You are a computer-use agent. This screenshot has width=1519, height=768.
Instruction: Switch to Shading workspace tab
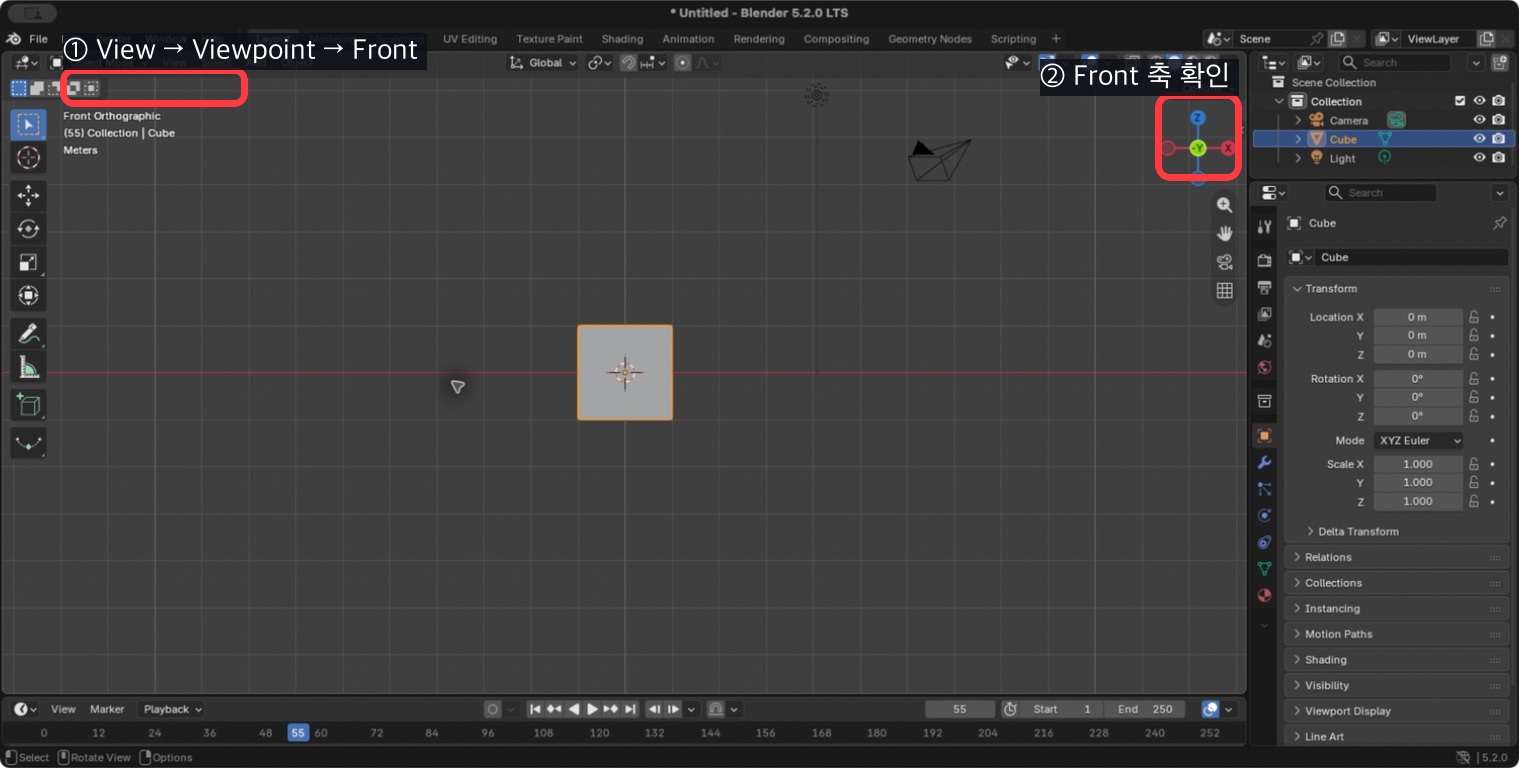[622, 39]
